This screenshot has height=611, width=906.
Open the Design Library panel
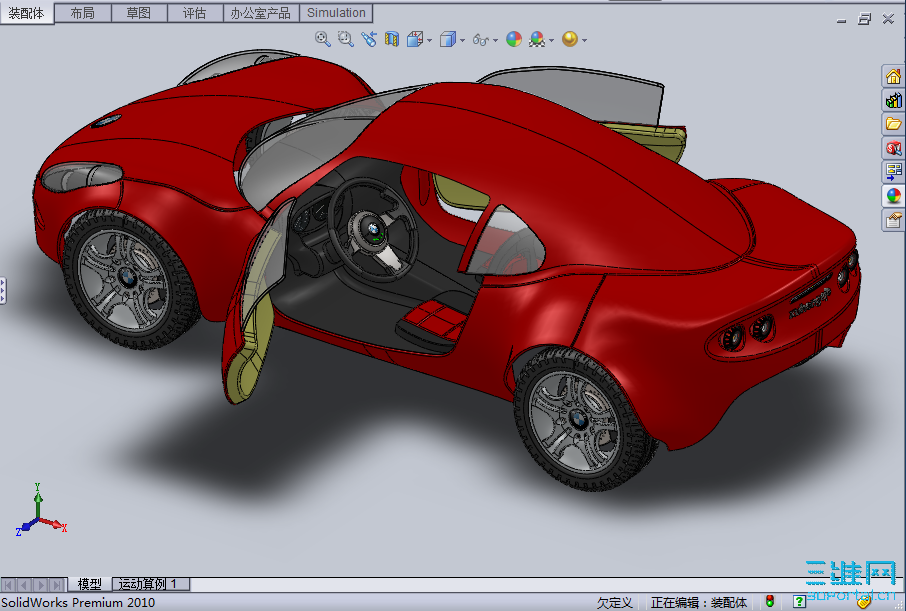pyautogui.click(x=893, y=100)
